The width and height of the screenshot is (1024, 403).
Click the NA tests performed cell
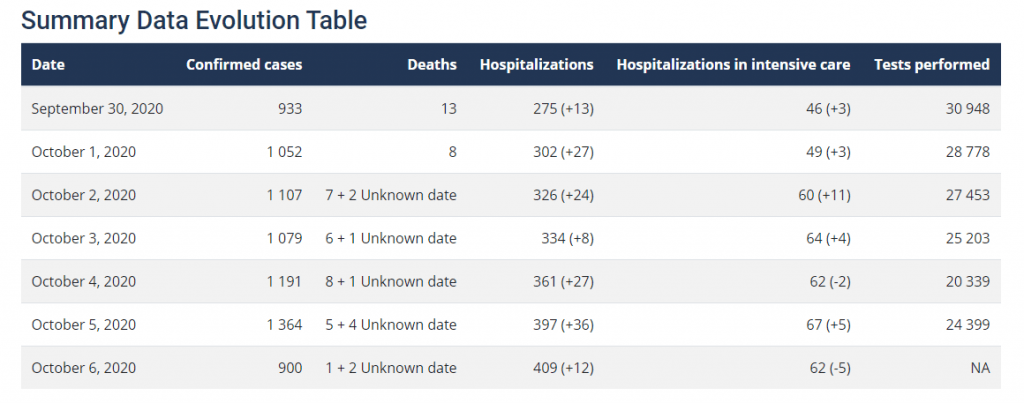click(x=979, y=368)
